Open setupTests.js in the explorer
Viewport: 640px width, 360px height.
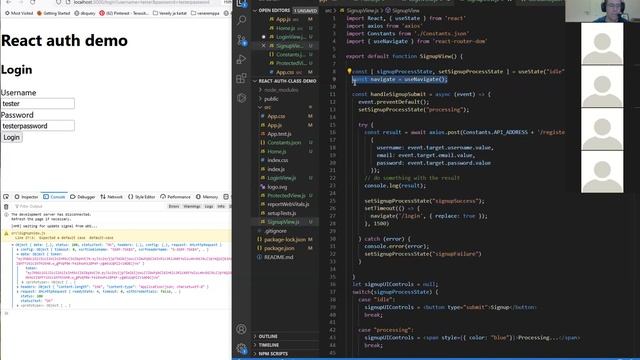282,213
